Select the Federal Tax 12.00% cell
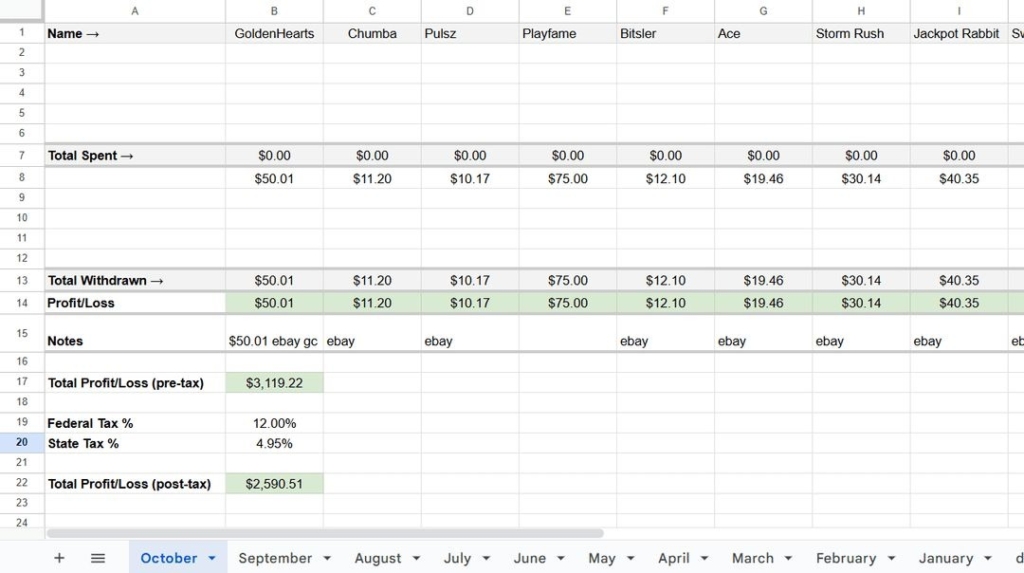The image size is (1024, 573). (x=274, y=423)
